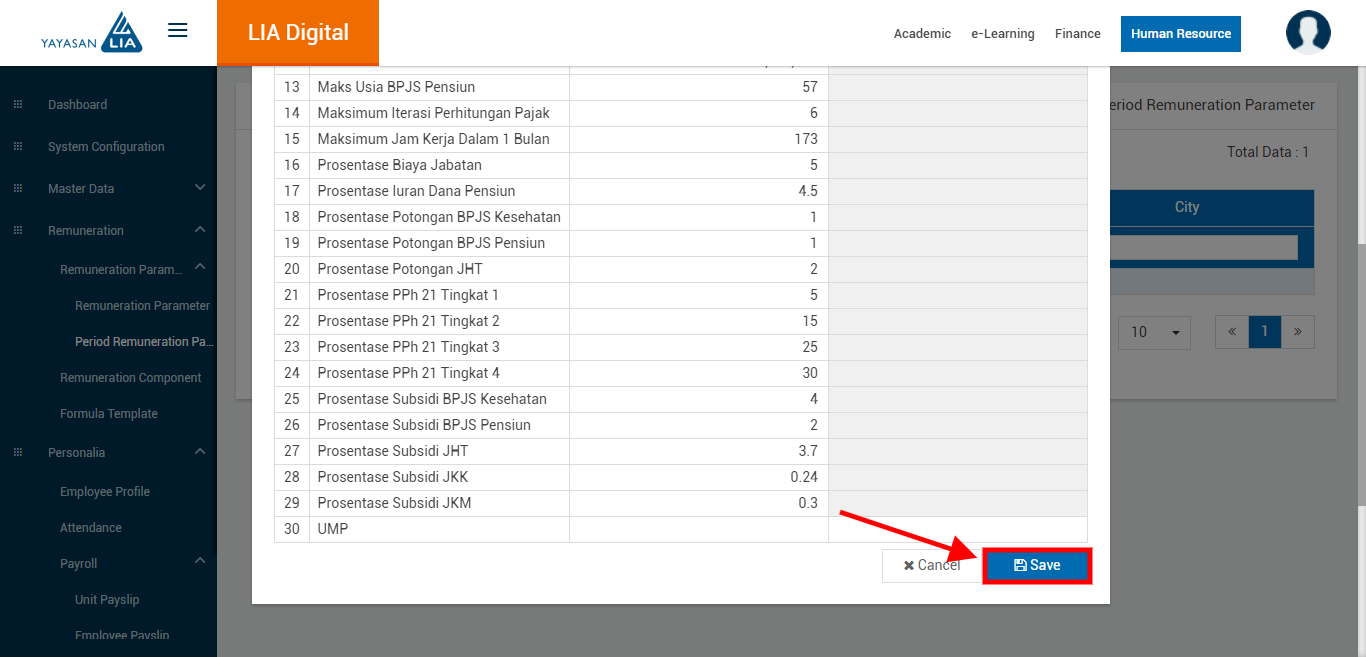1366x657 pixels.
Task: Click the hamburger menu icon
Action: pos(178,30)
